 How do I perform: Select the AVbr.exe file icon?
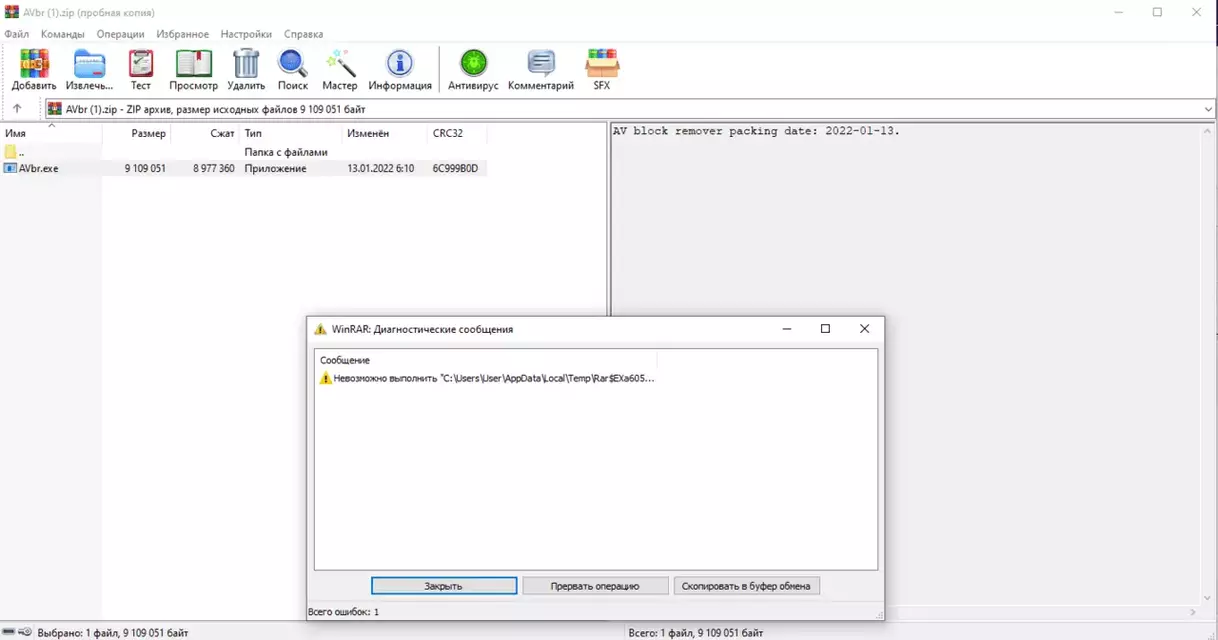(x=11, y=168)
